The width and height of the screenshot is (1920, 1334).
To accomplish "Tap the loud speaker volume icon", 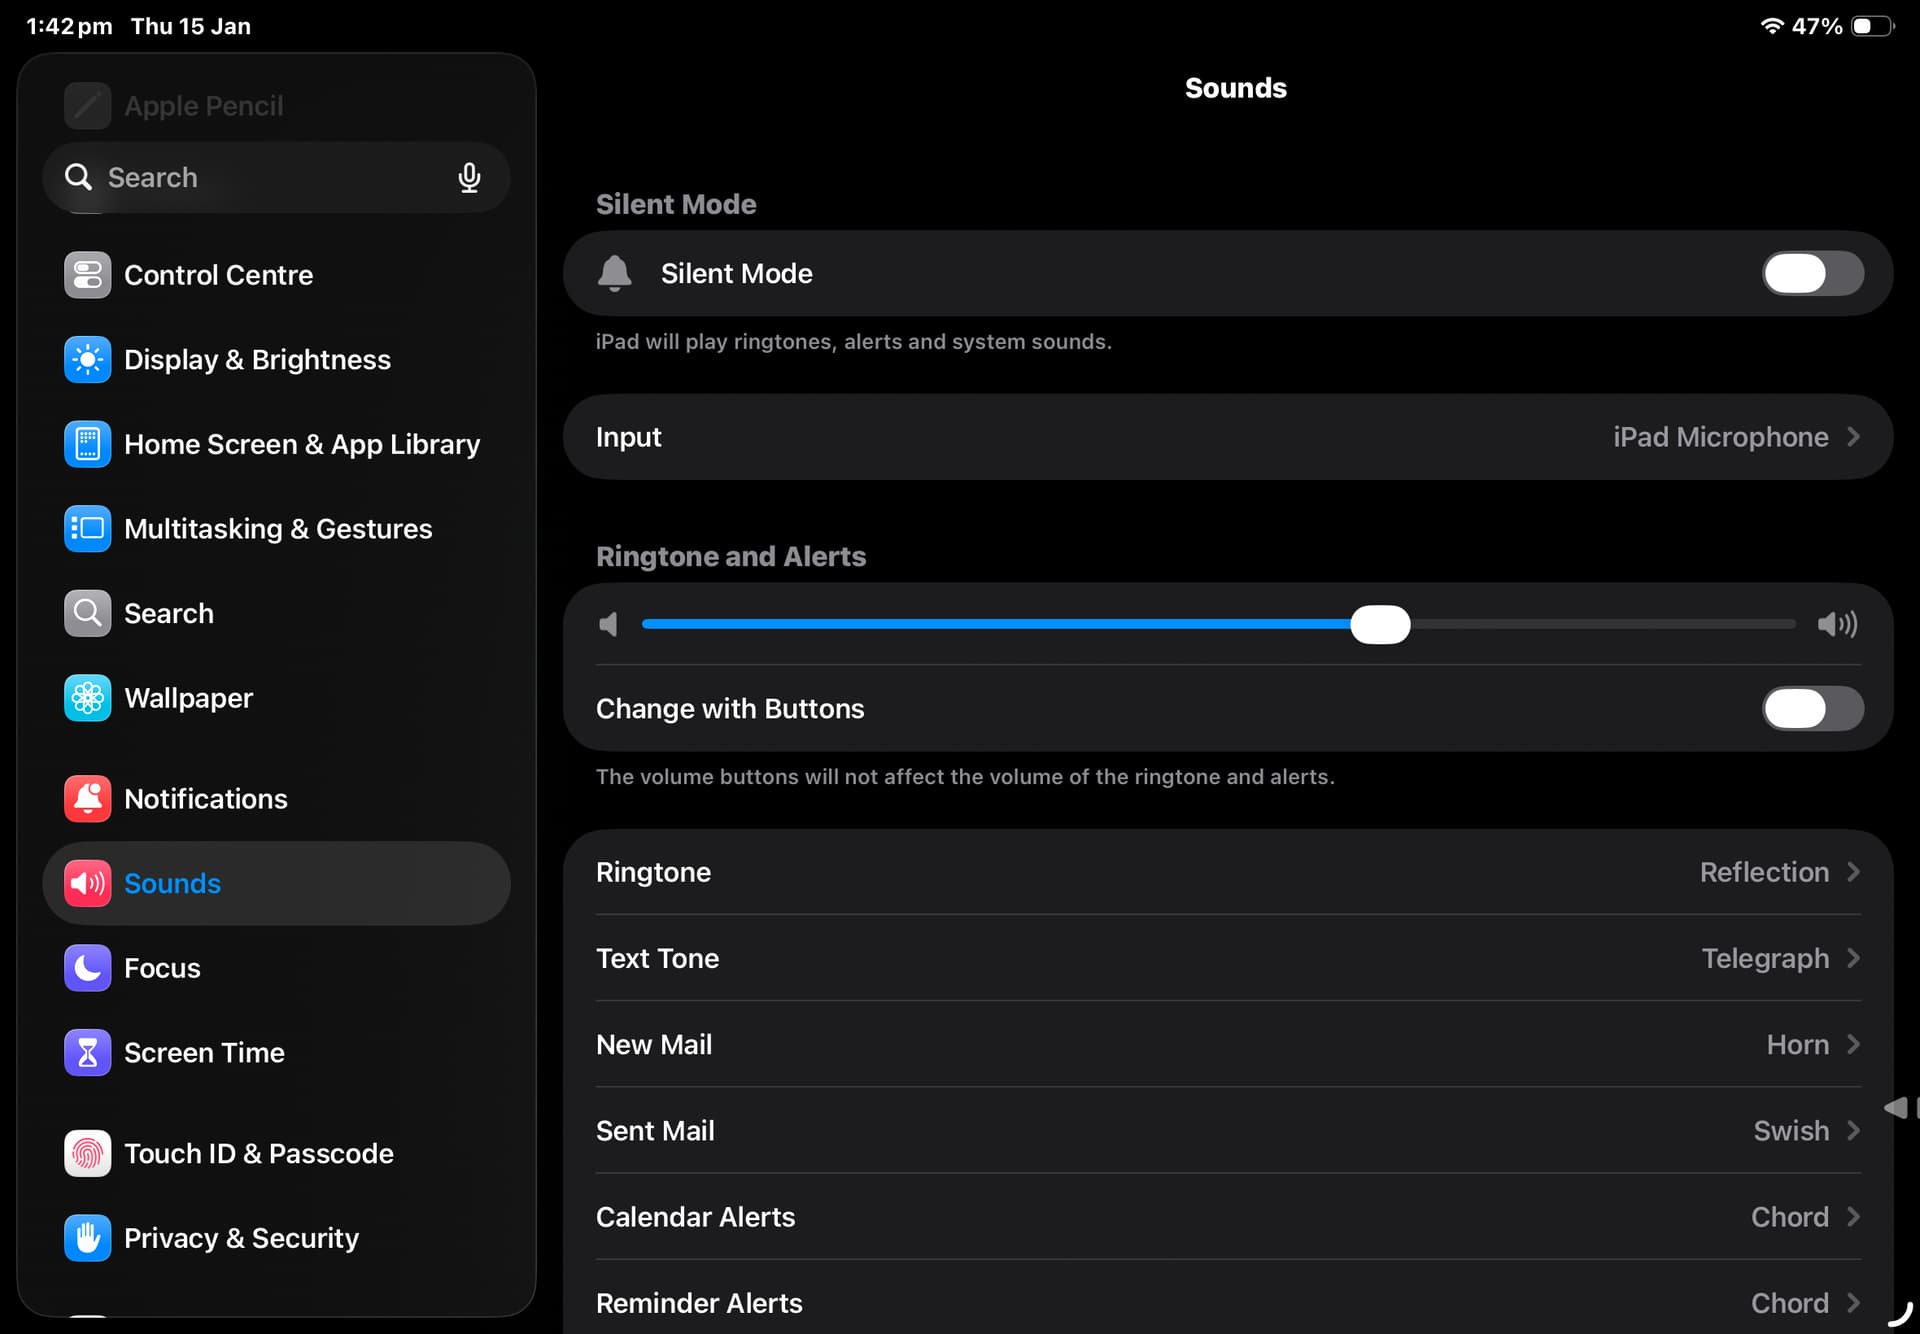I will [x=1837, y=625].
